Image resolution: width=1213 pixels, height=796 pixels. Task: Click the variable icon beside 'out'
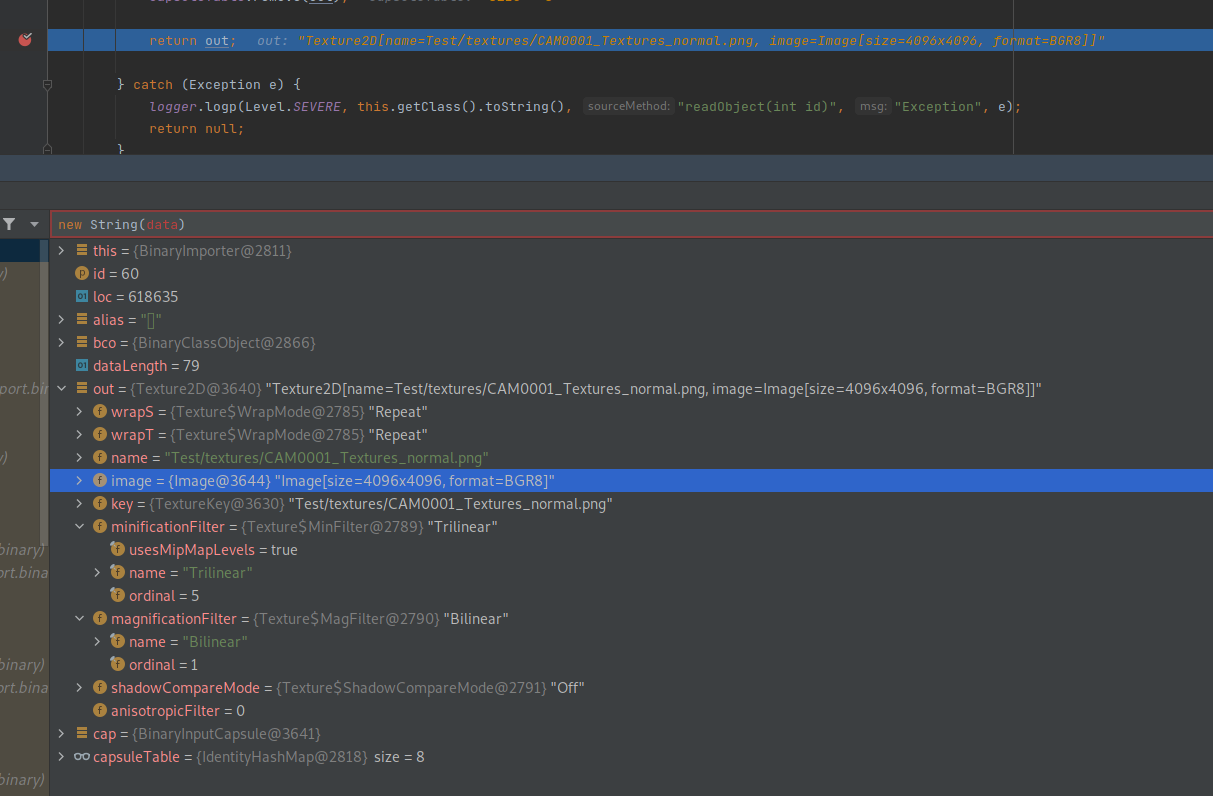81,389
